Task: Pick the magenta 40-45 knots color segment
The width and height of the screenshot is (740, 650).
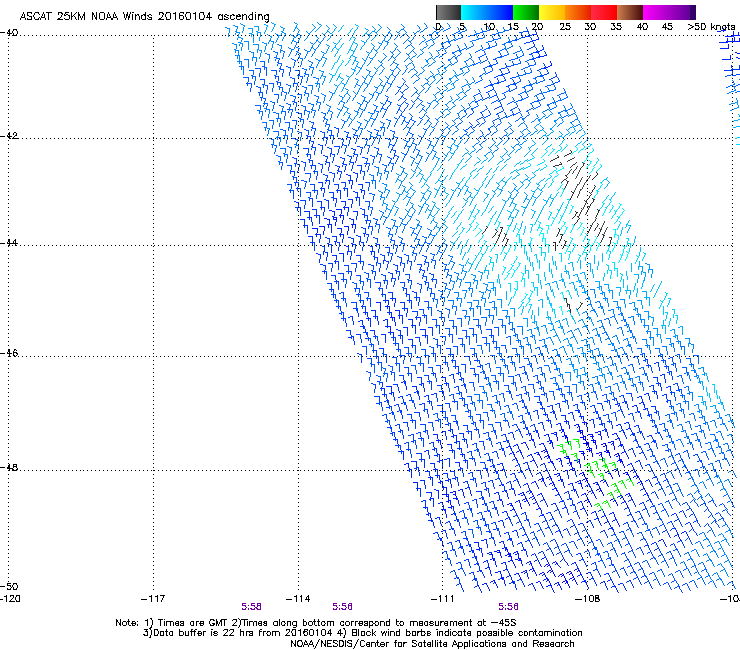Action: pyautogui.click(x=656, y=12)
